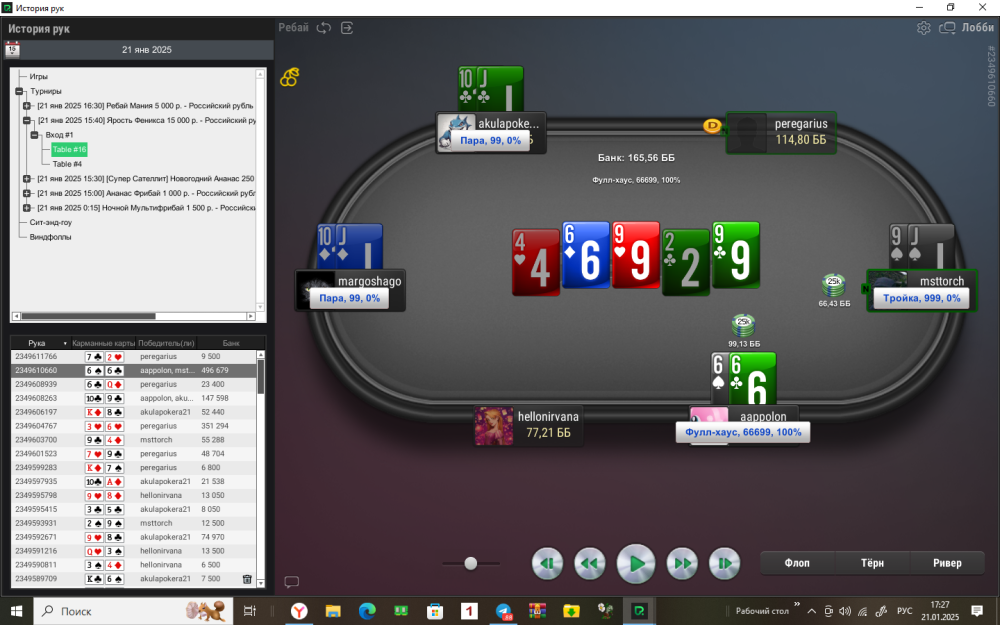
Task: Jump to the Флоп street
Action: (x=797, y=563)
